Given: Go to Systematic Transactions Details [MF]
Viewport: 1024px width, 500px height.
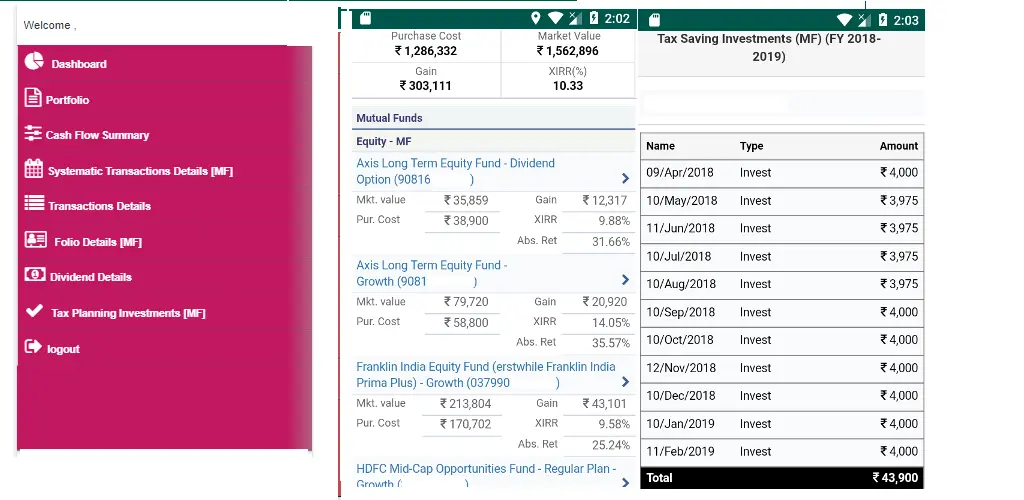Looking at the screenshot, I should pyautogui.click(x=140, y=171).
